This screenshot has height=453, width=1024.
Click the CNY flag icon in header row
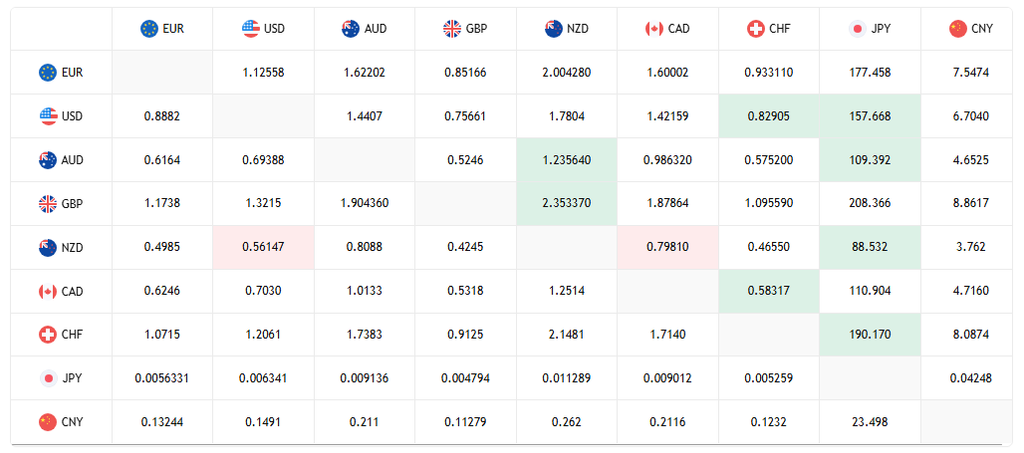pyautogui.click(x=958, y=29)
